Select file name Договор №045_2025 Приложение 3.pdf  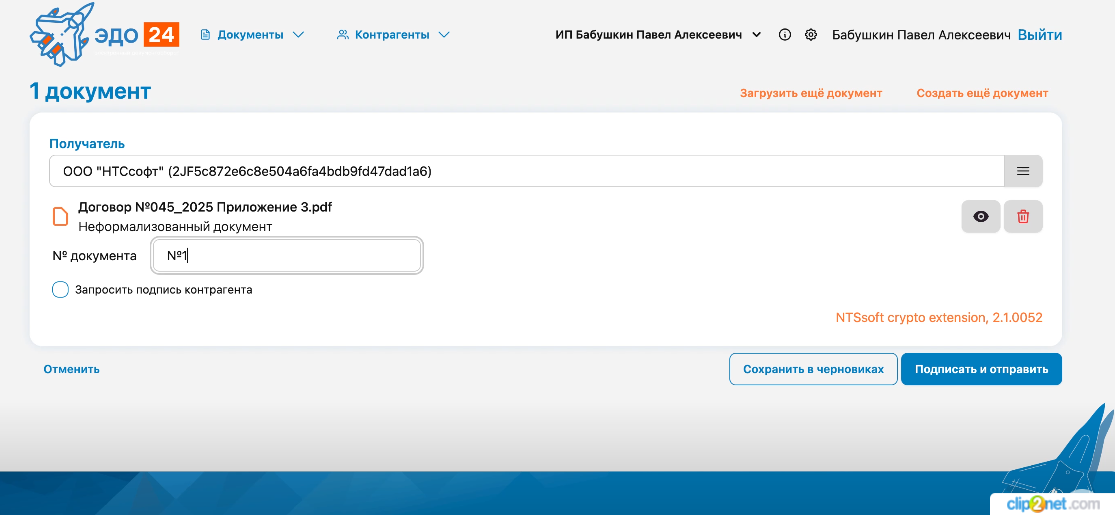(205, 208)
